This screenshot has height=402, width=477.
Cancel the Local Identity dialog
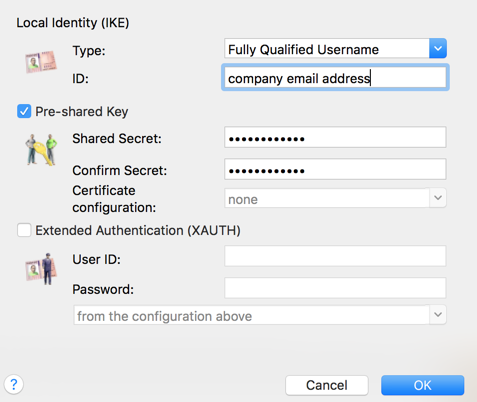327,385
